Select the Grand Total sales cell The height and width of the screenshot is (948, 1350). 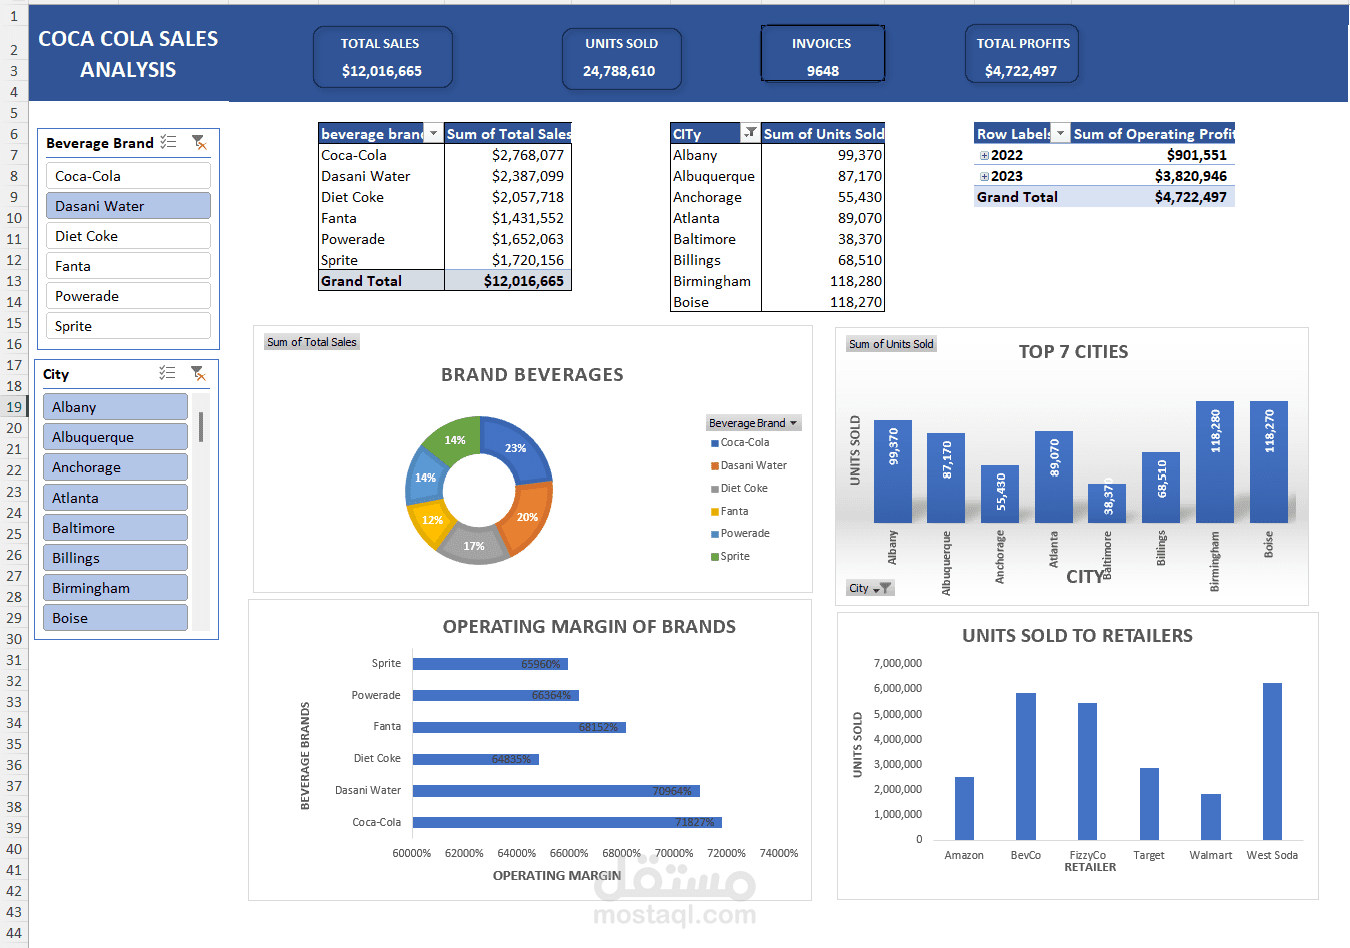(x=508, y=280)
